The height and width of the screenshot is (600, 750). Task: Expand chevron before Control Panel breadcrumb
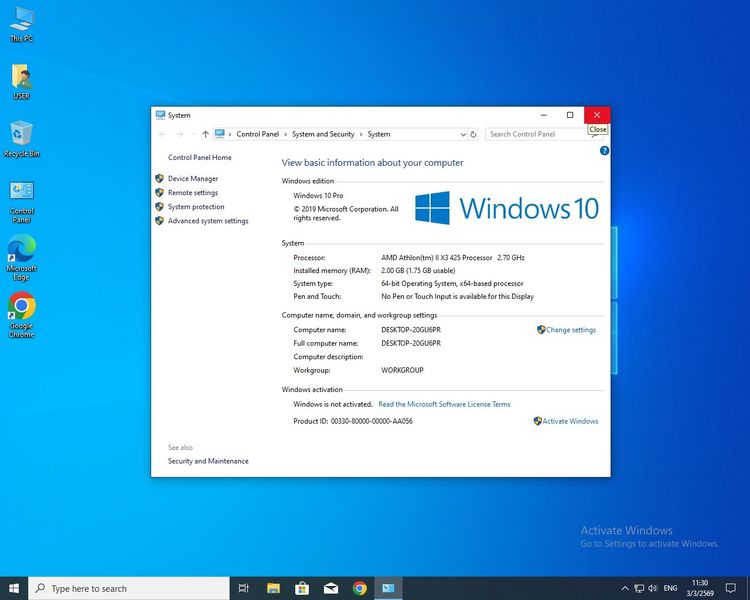coord(230,134)
